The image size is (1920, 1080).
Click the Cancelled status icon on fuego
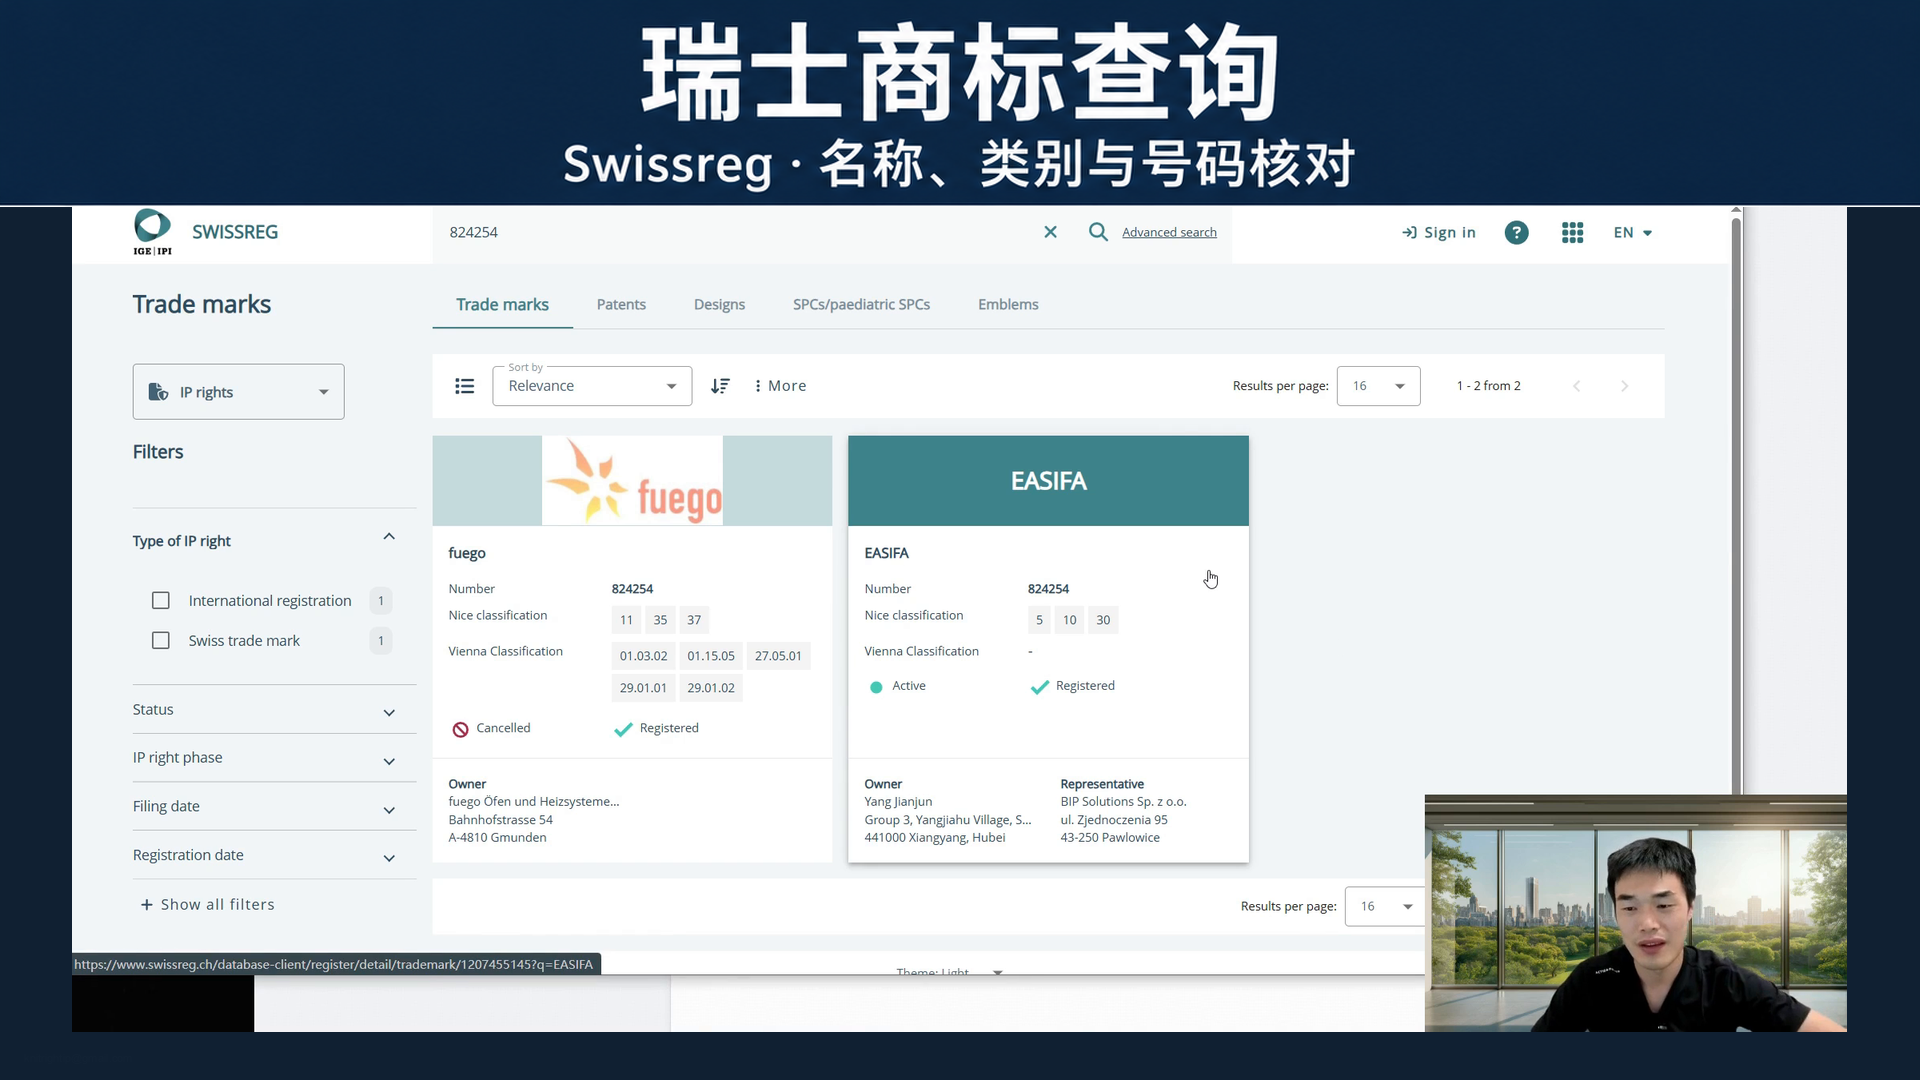(x=460, y=730)
